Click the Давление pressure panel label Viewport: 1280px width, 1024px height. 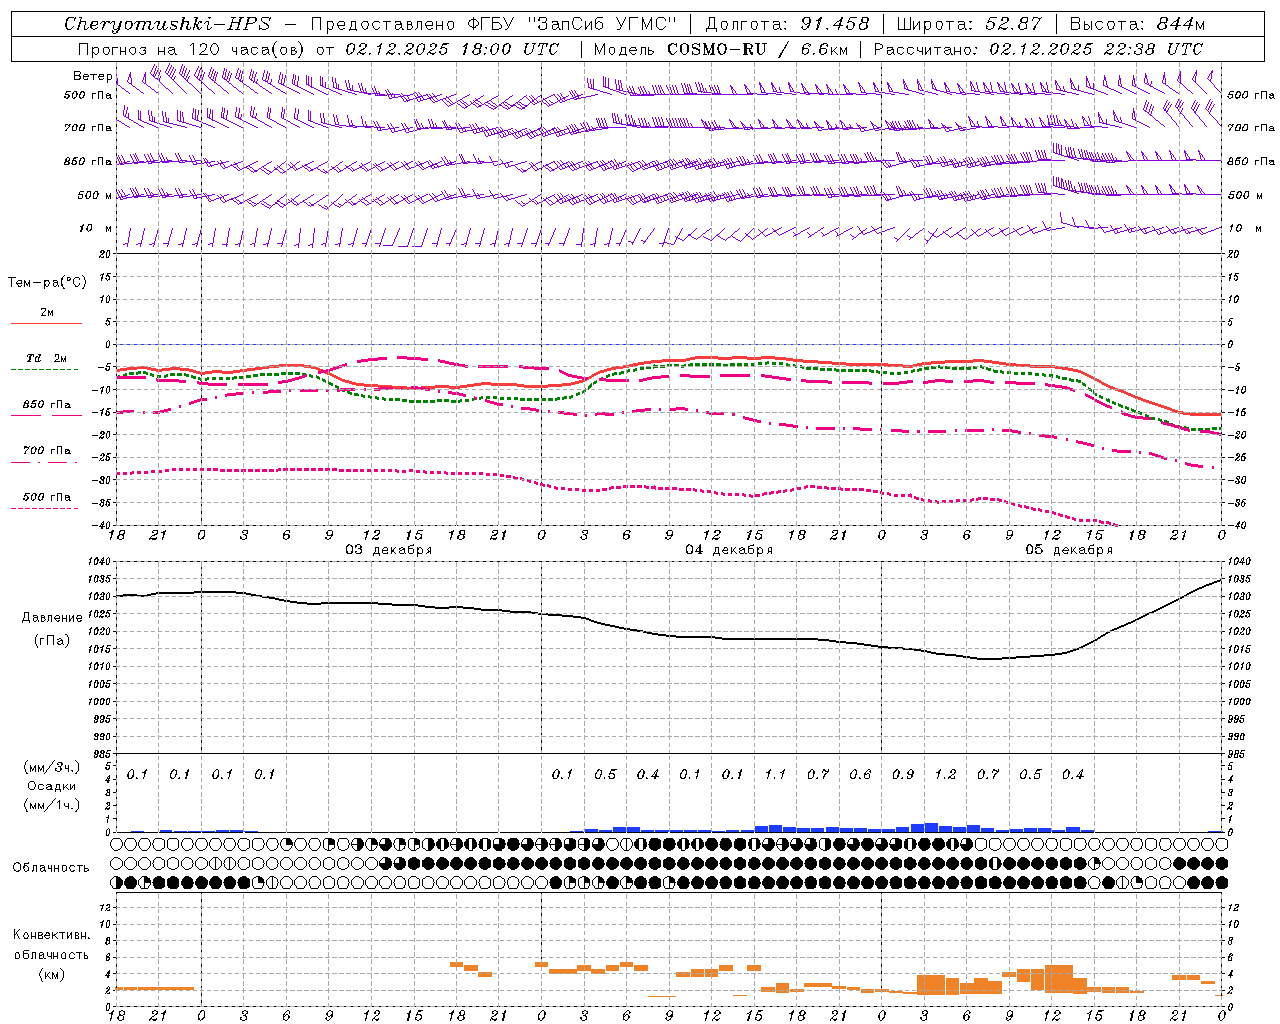[52, 618]
